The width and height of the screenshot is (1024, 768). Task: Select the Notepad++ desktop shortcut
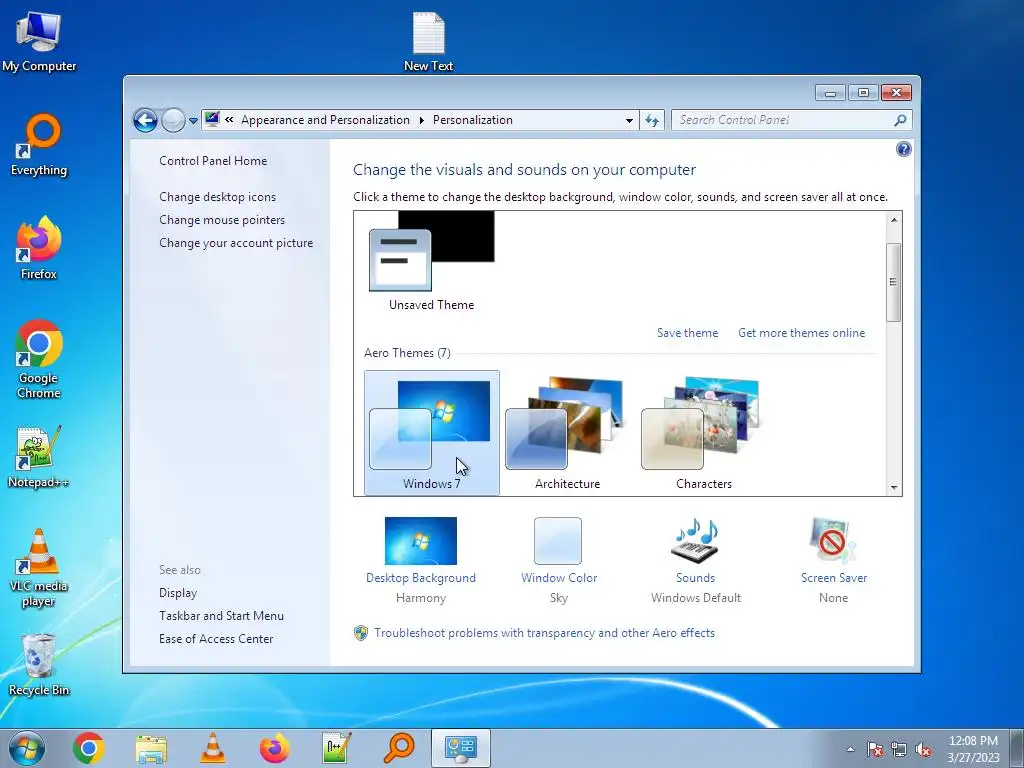[x=38, y=457]
